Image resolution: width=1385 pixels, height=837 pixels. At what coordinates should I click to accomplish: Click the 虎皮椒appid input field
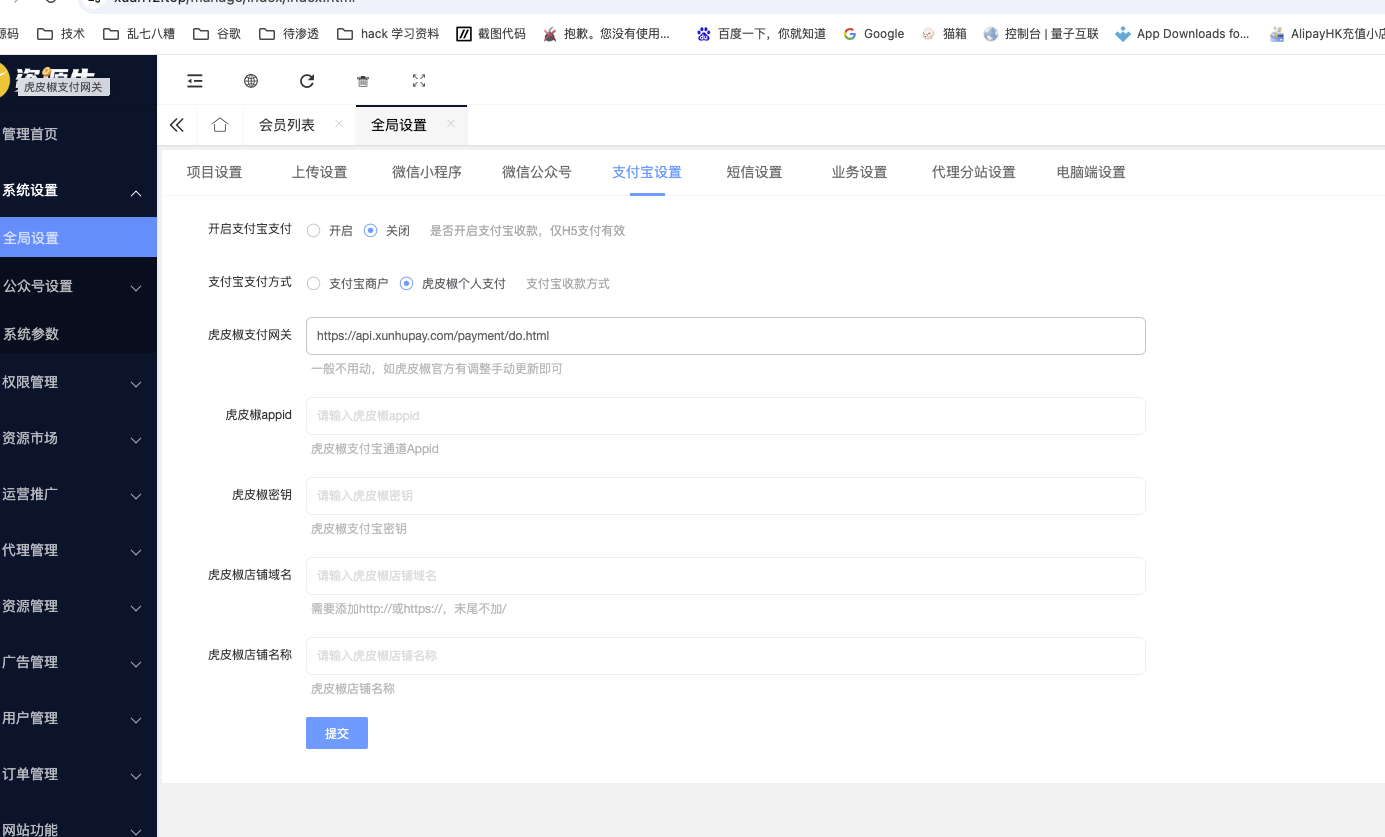pos(725,415)
